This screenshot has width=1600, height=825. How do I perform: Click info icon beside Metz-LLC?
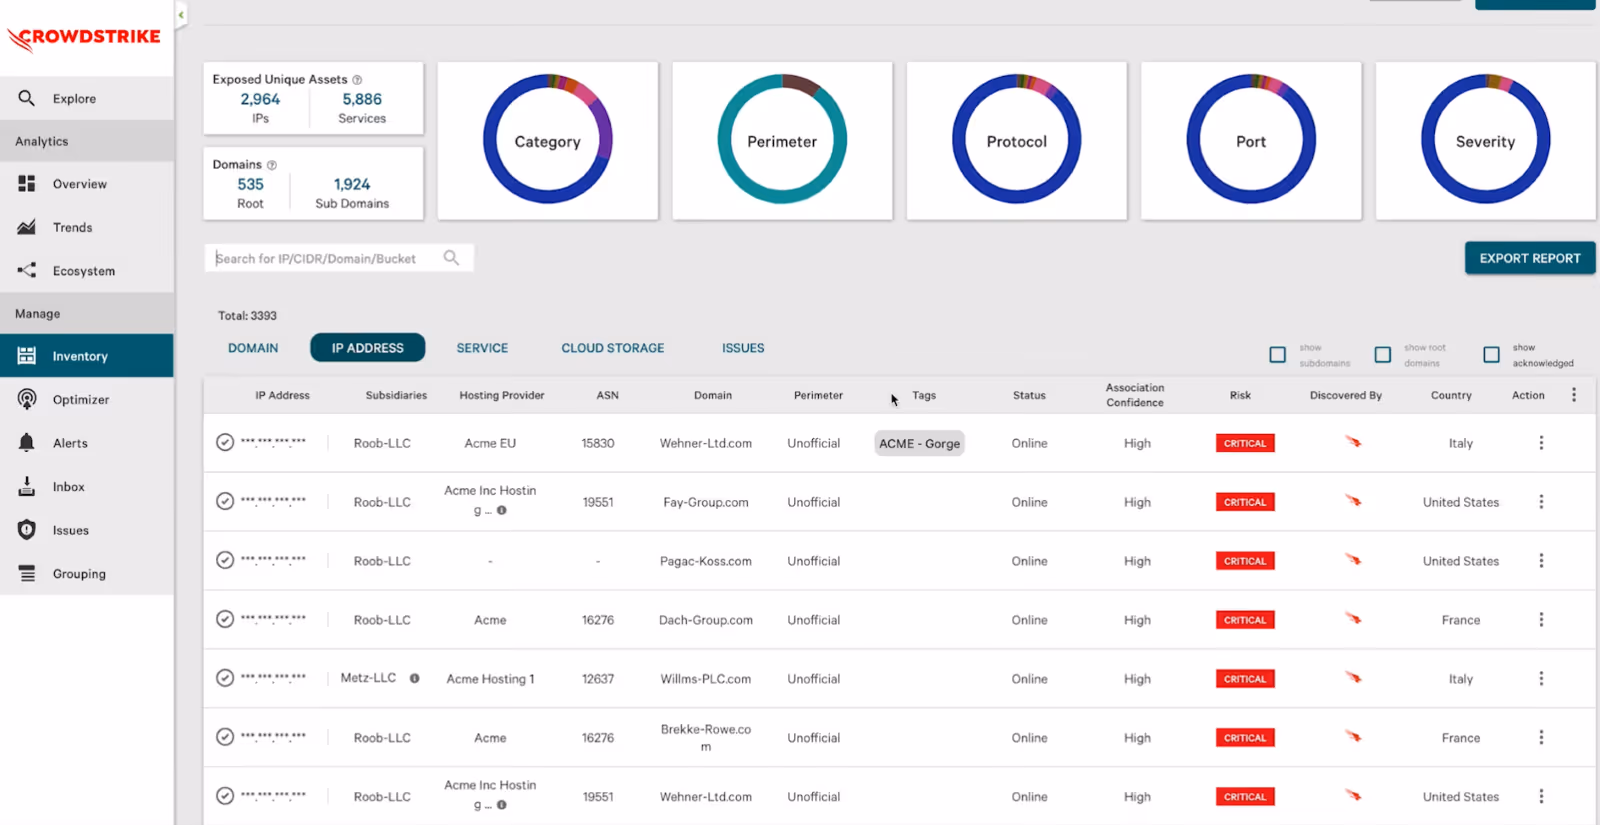coord(414,678)
